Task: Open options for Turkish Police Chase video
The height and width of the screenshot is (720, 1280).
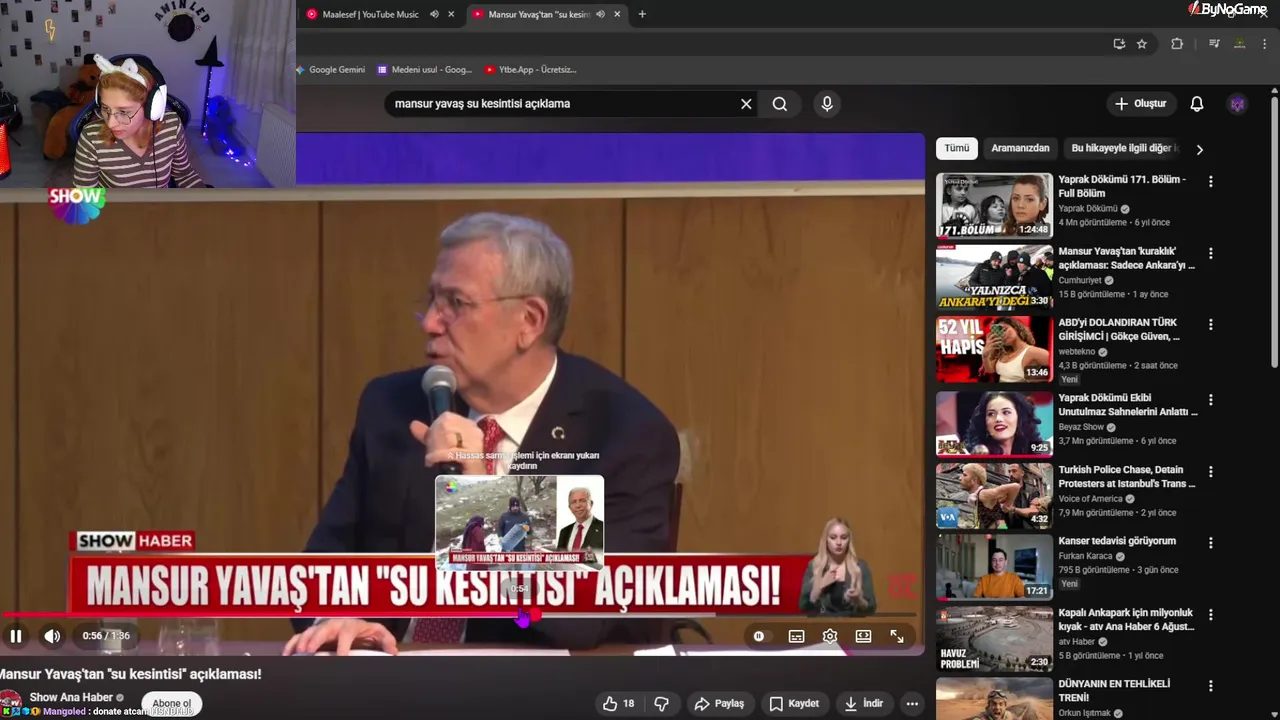Action: pos(1211,472)
